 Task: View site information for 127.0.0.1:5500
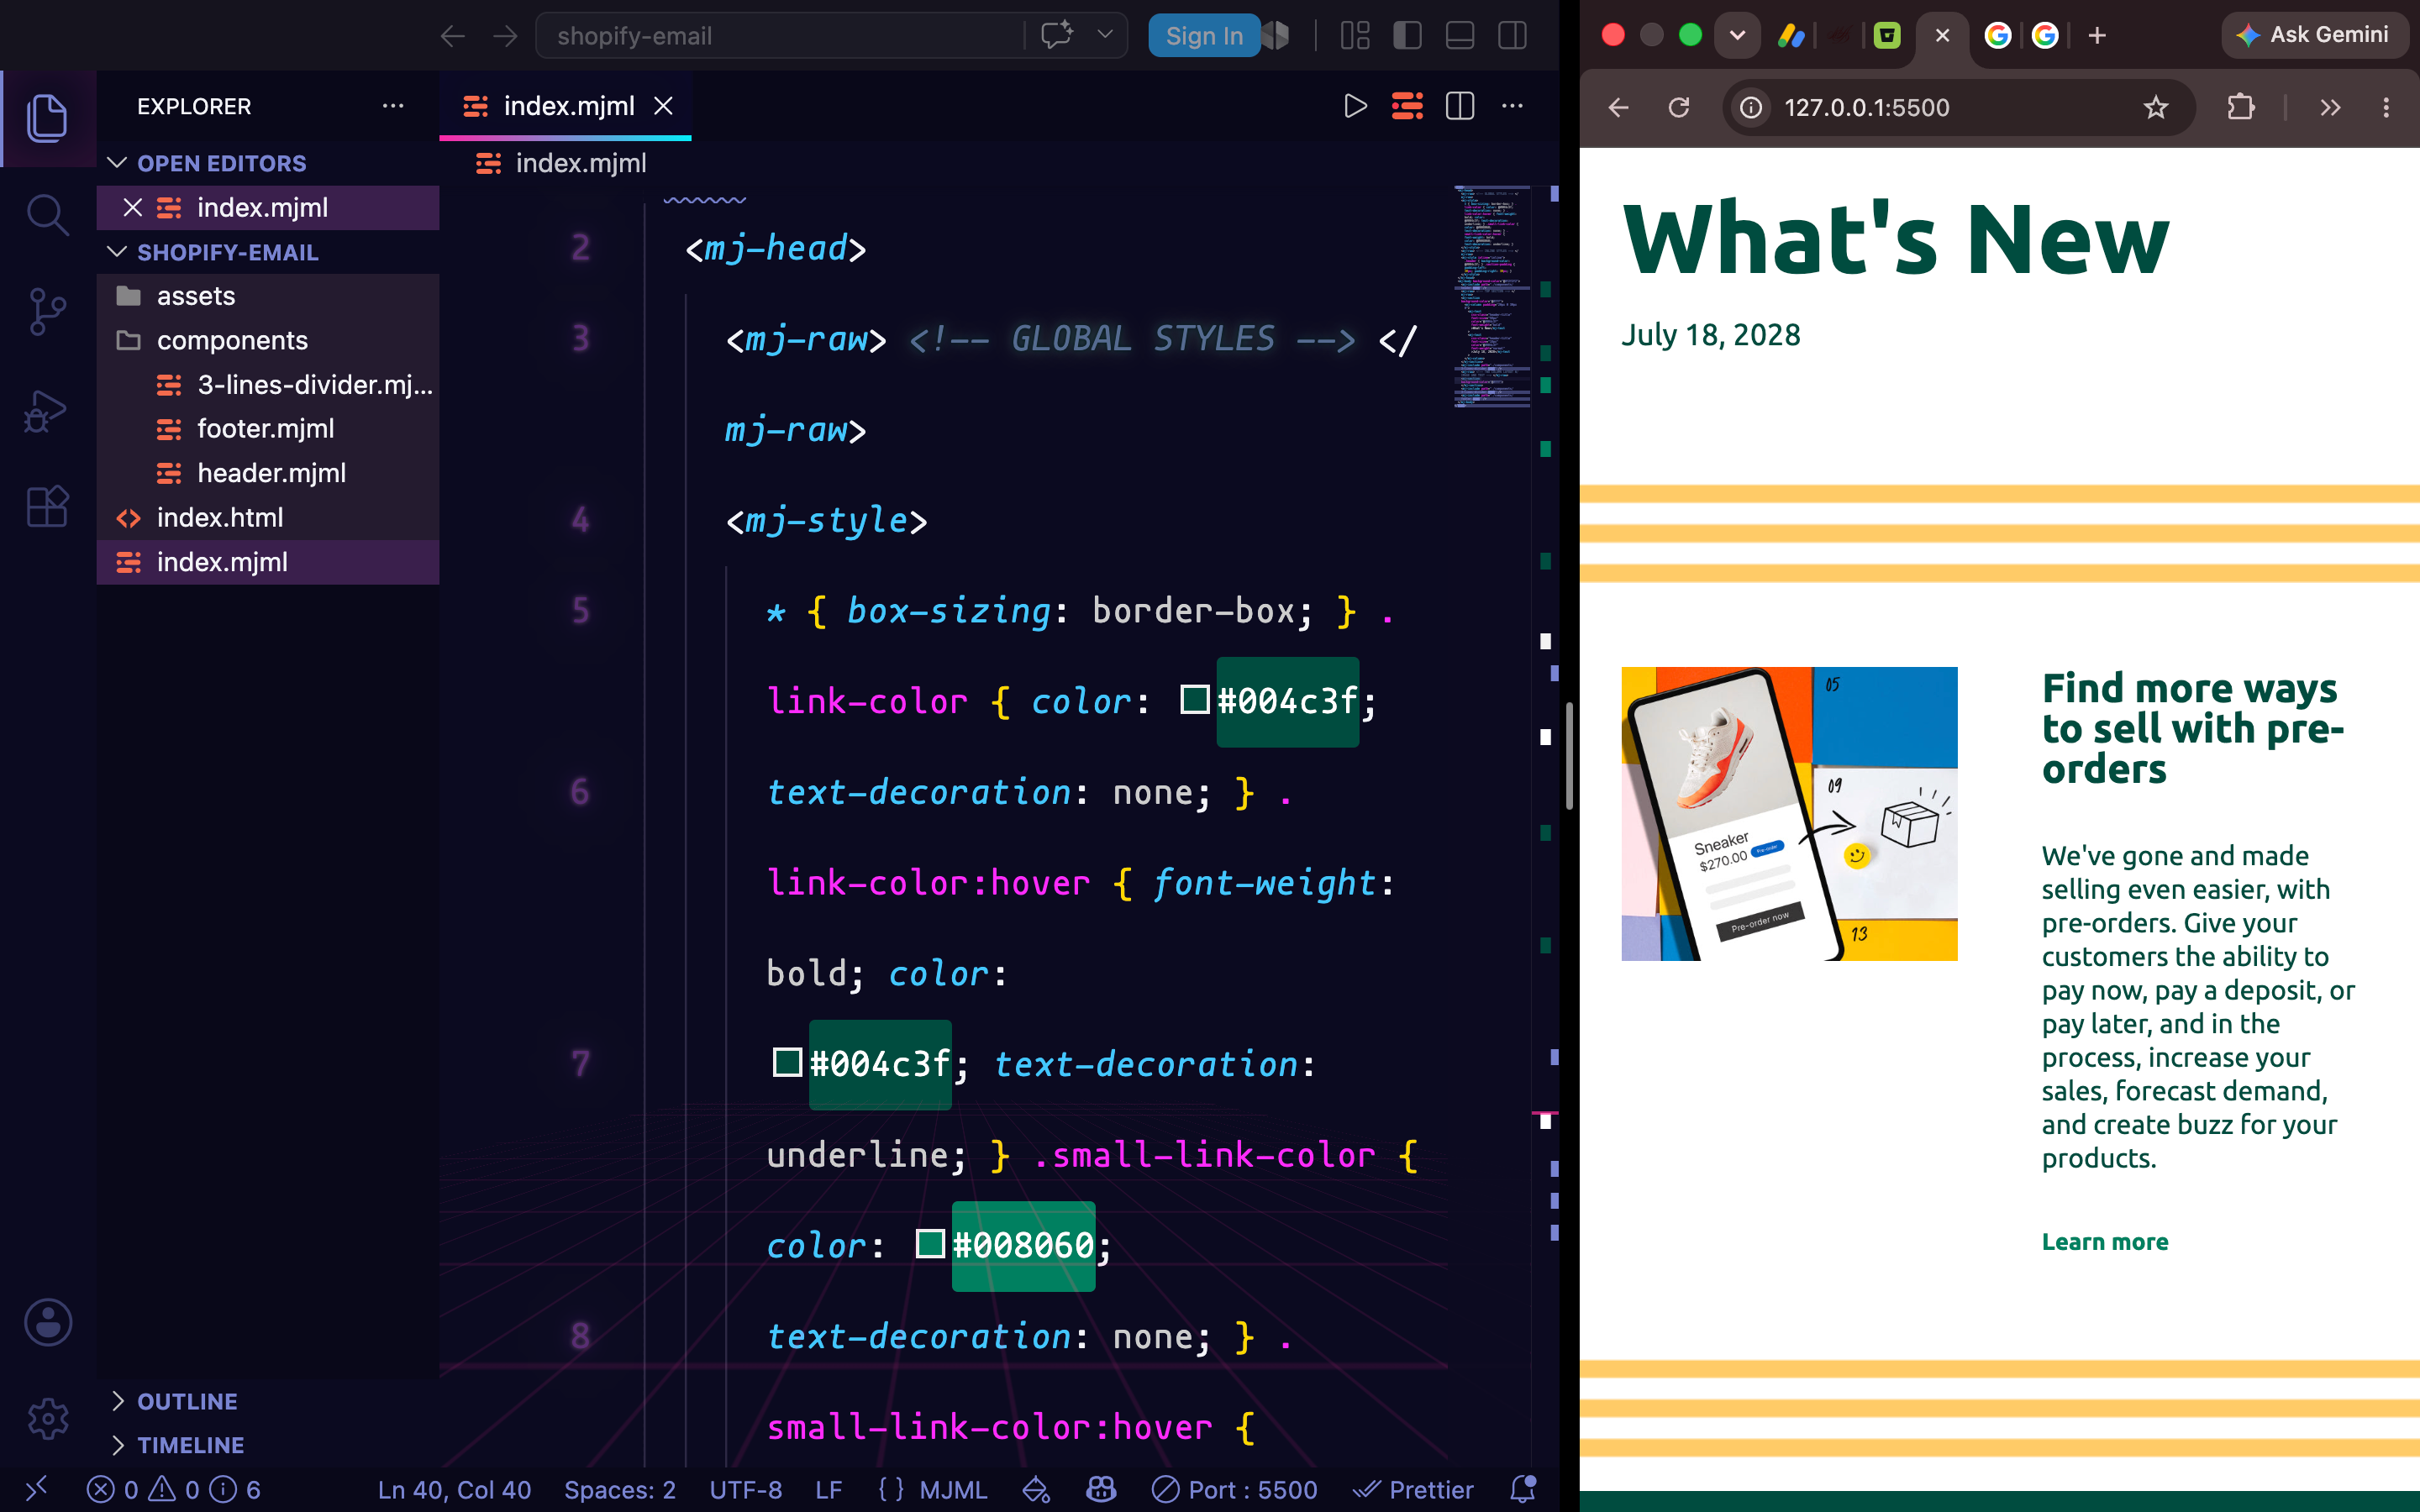point(1751,107)
